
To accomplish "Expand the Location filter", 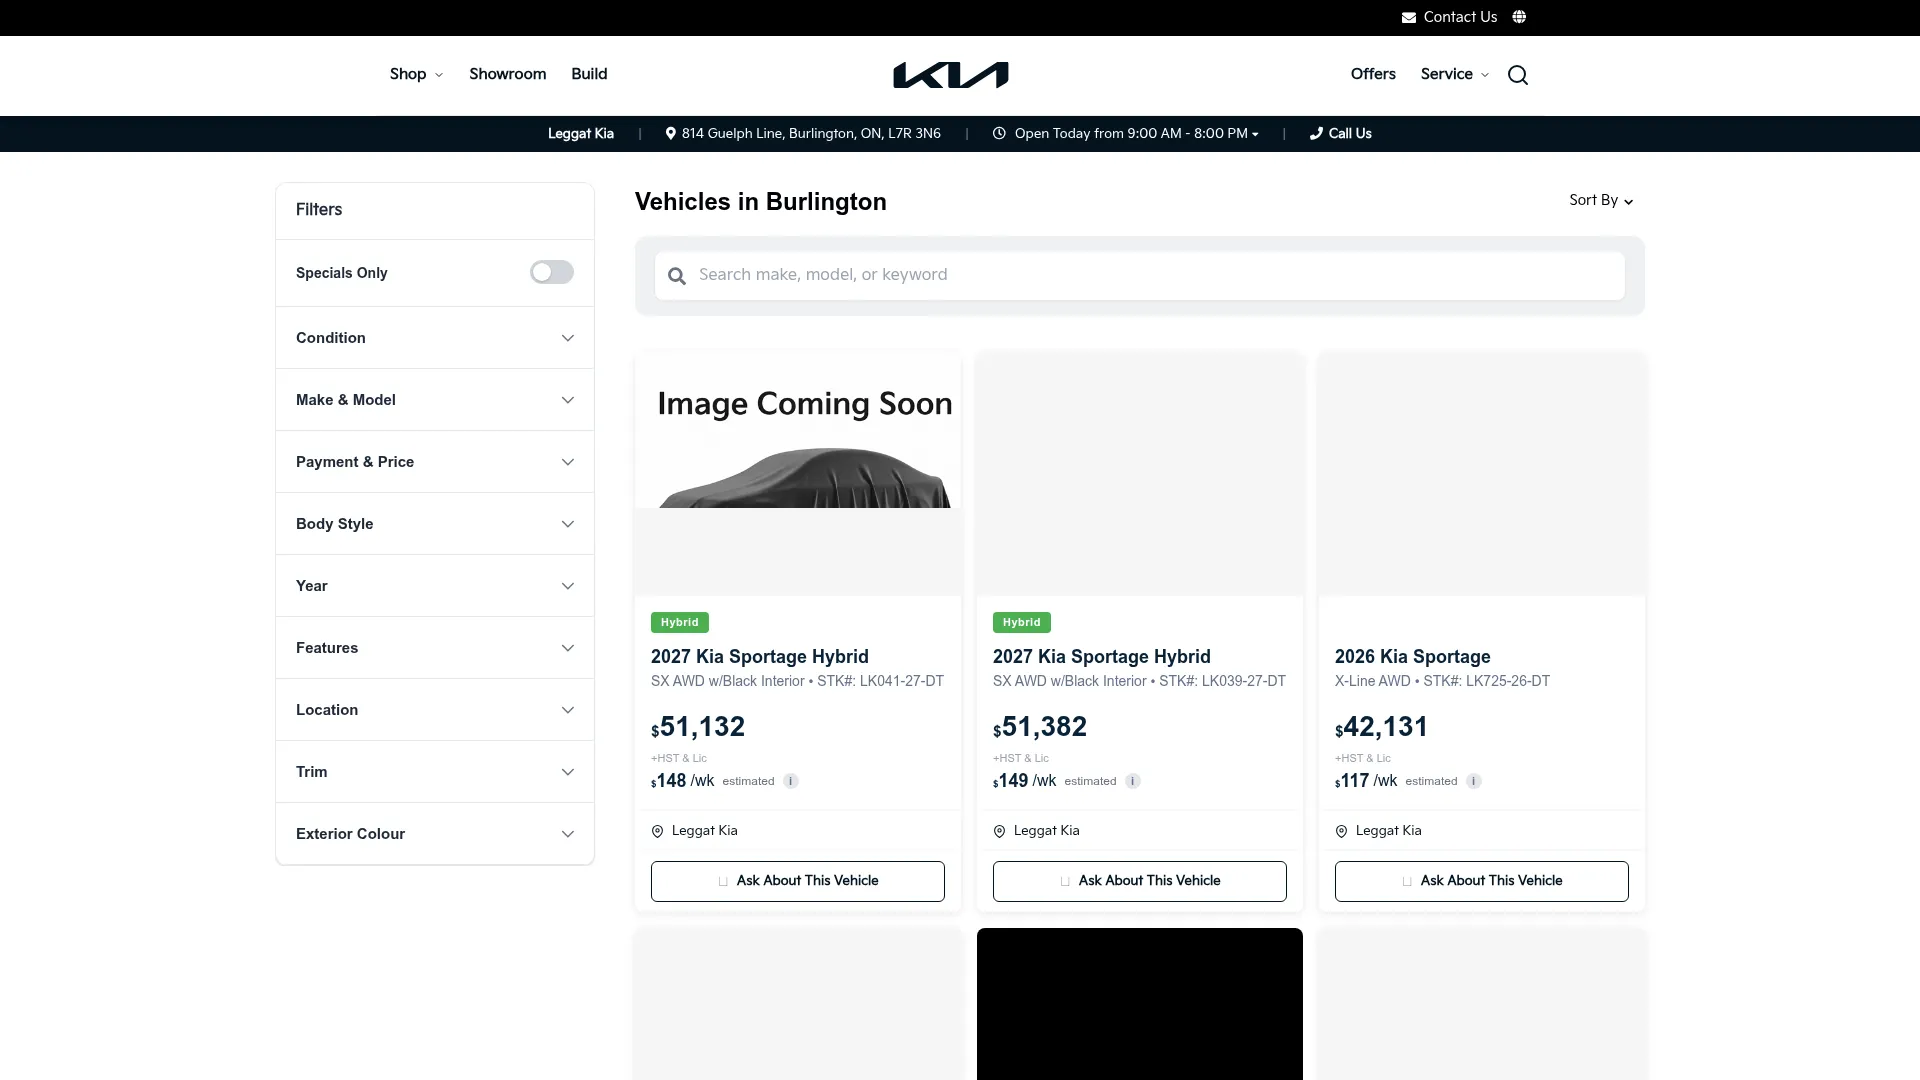I will (434, 710).
